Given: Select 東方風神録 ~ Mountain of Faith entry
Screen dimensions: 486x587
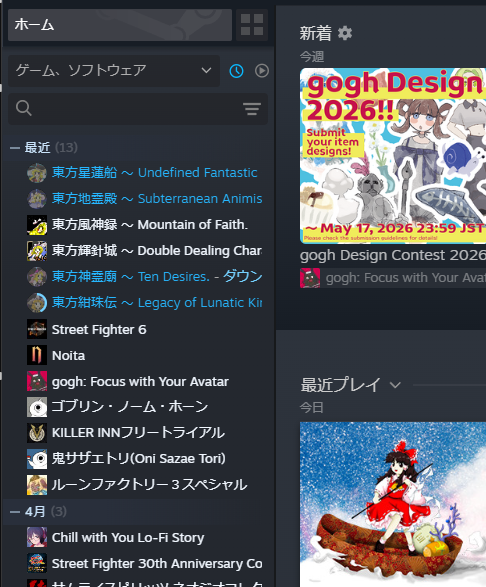Looking at the screenshot, I should [150, 225].
